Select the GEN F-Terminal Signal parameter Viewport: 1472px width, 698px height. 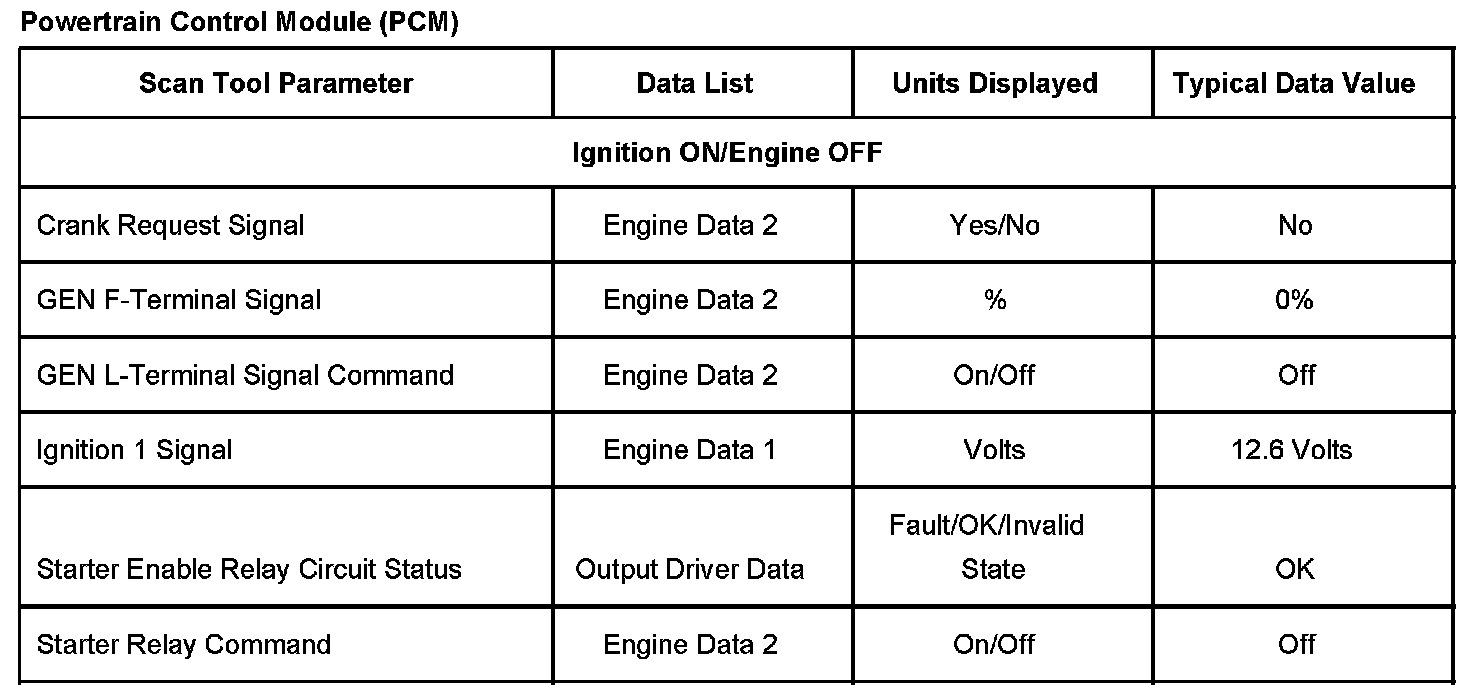tap(179, 300)
